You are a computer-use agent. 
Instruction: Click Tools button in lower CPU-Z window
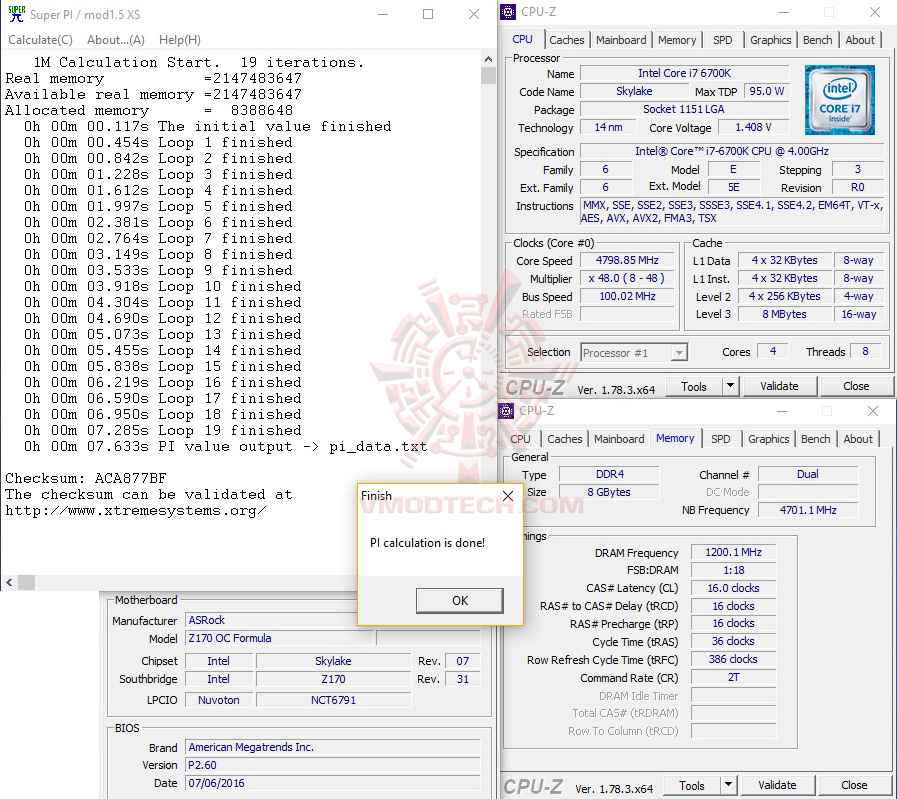coord(692,785)
